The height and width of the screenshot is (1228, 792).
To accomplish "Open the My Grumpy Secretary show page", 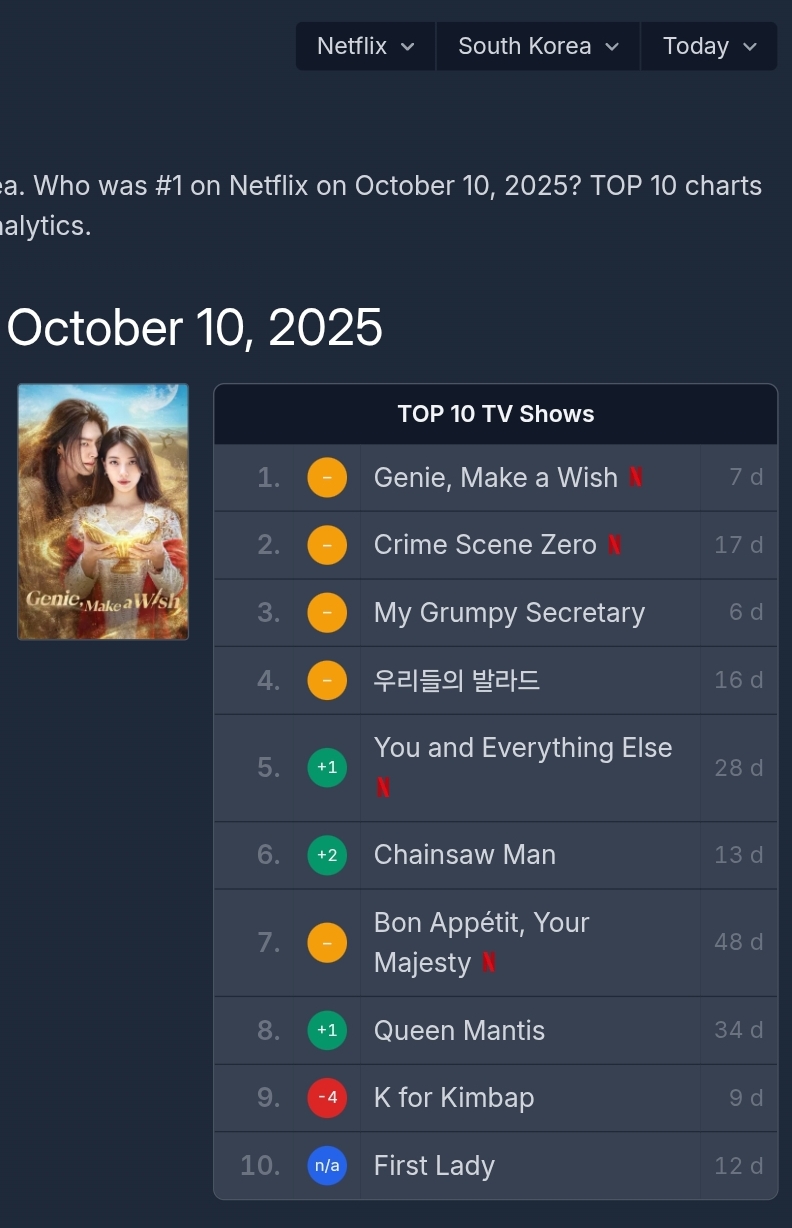I will click(509, 613).
